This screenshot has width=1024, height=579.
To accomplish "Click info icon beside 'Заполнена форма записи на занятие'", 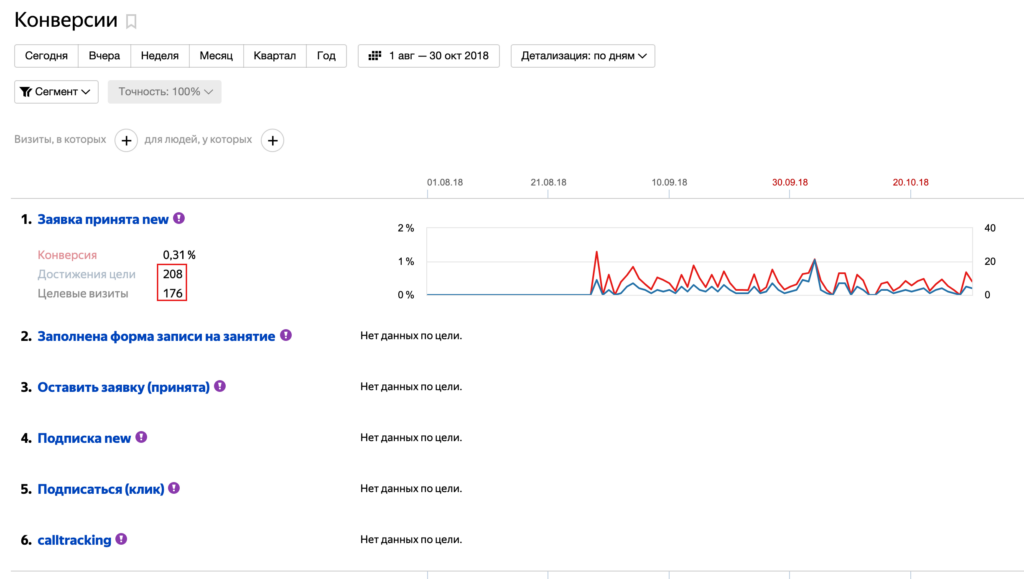I will pos(285,336).
